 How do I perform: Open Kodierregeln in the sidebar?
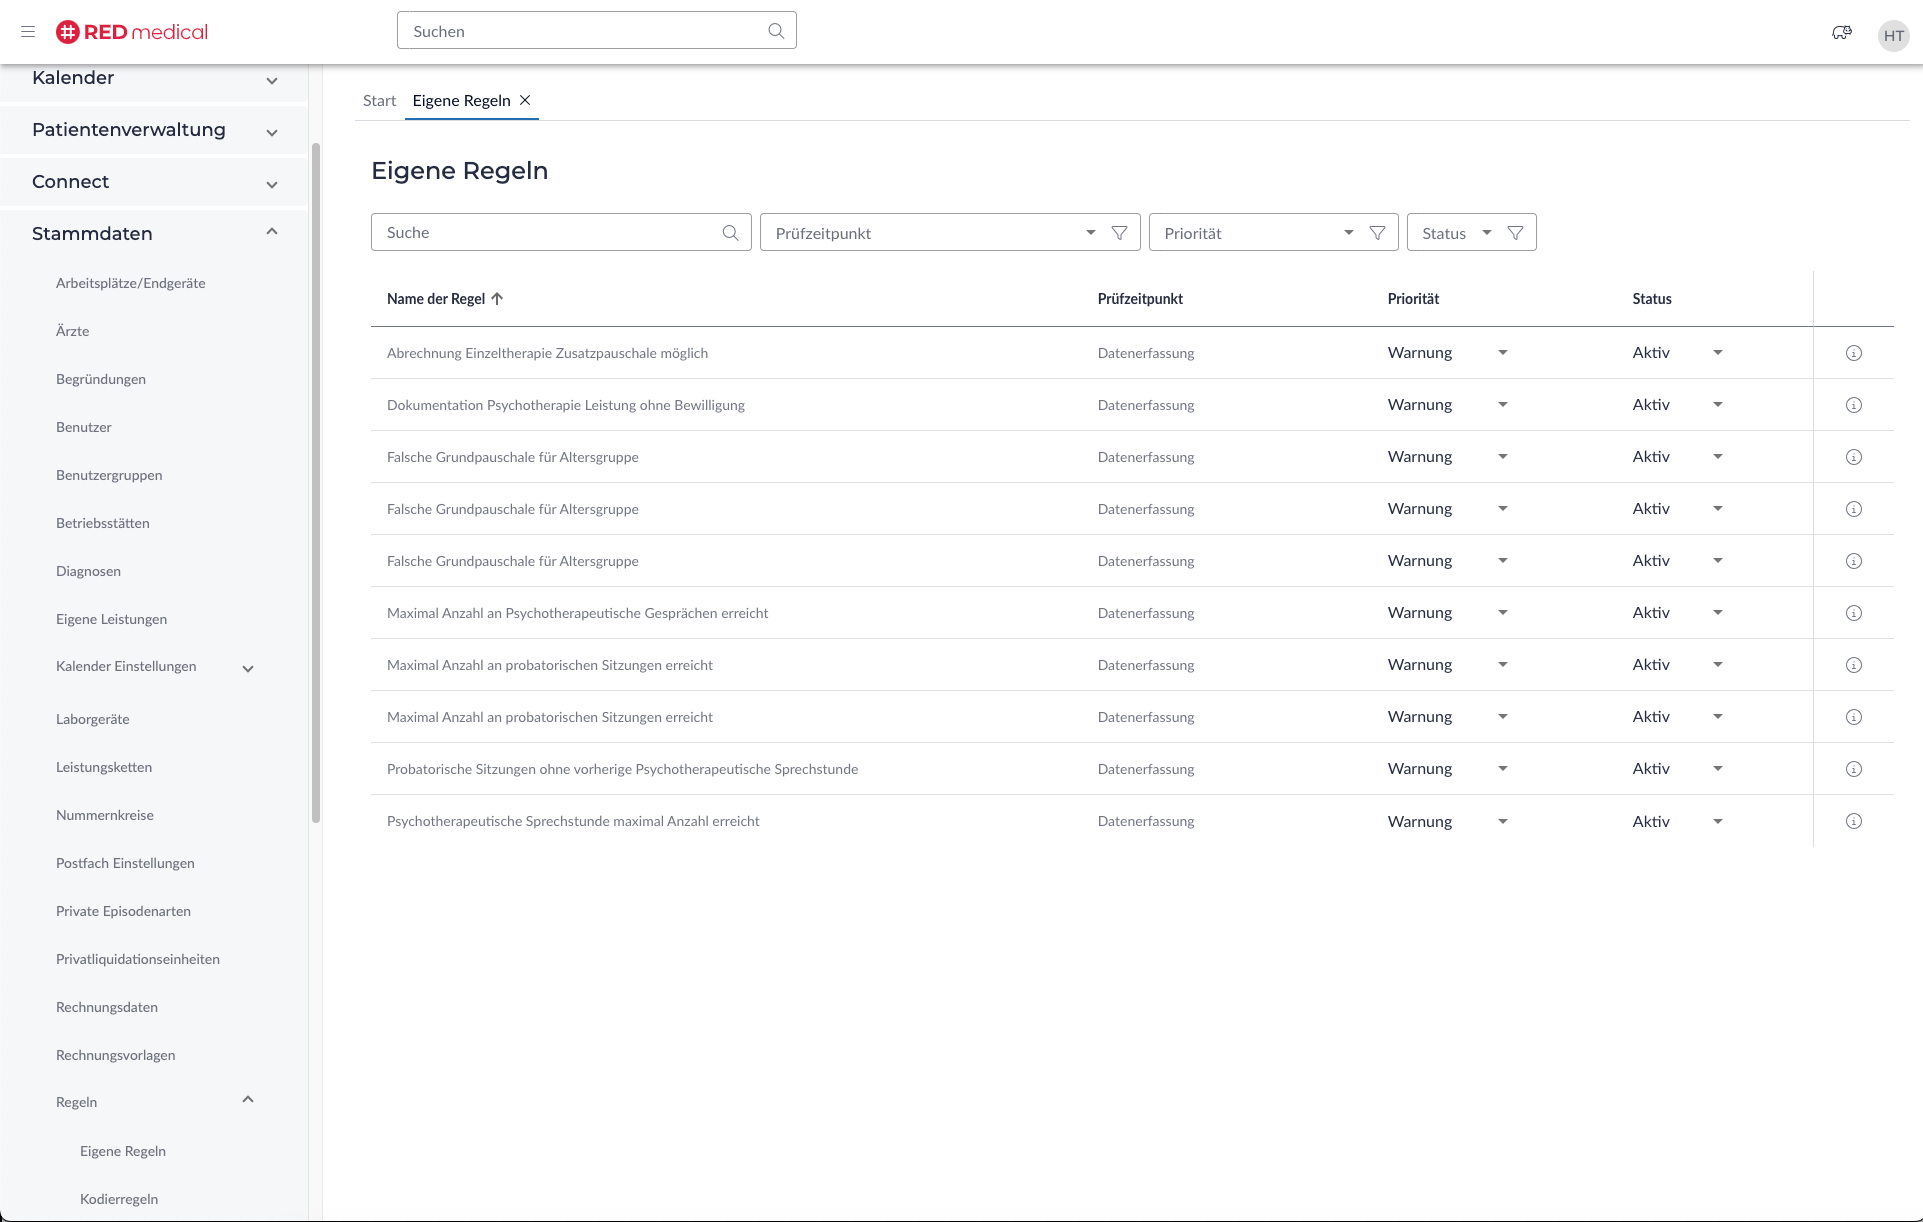pos(119,1199)
